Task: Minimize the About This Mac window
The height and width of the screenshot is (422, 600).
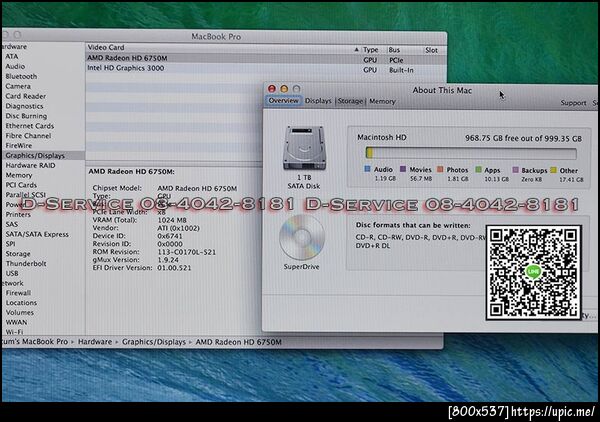Action: tap(284, 89)
